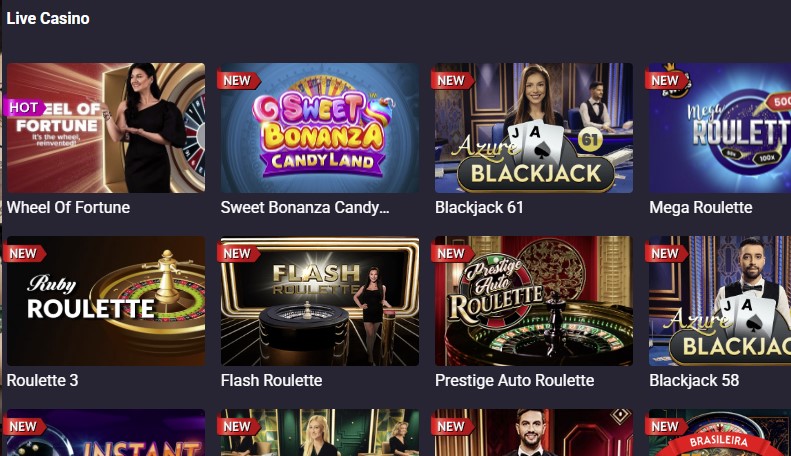Image resolution: width=791 pixels, height=456 pixels.
Task: Click the Live Casino section heading
Action: tap(48, 19)
